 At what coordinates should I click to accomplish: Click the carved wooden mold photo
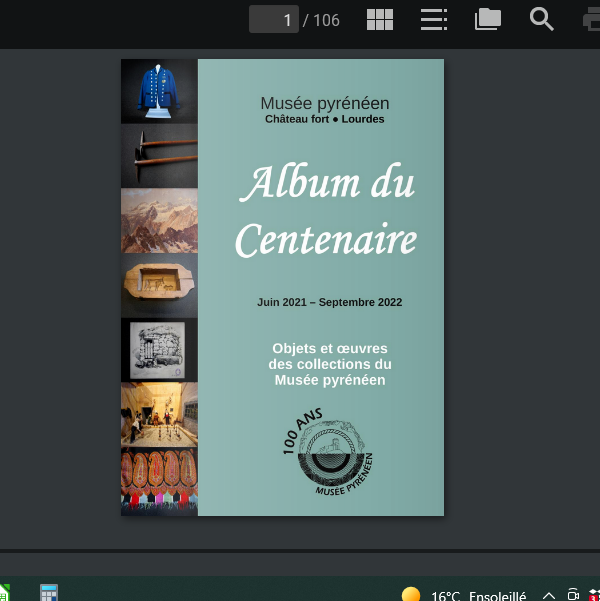pyautogui.click(x=159, y=285)
